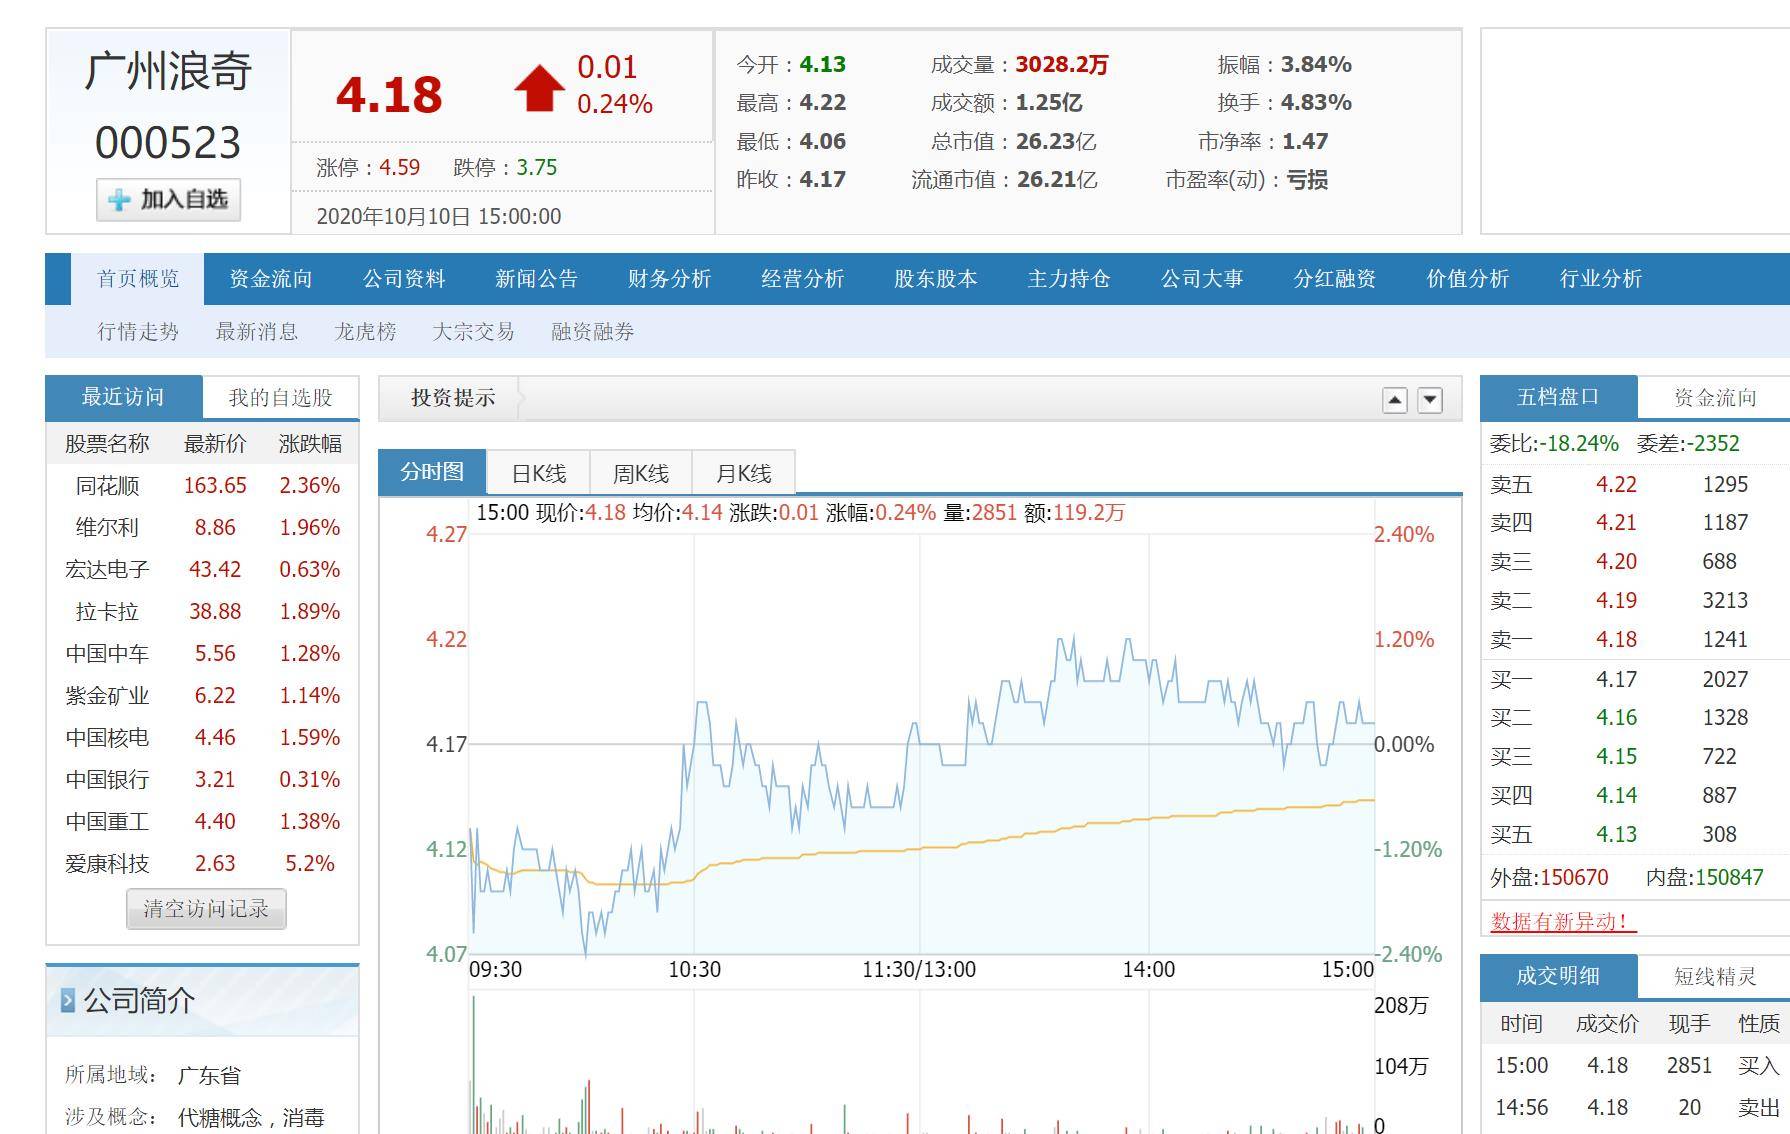Open the 龙虎榜 submenu item
This screenshot has height=1134, width=1790.
(365, 331)
